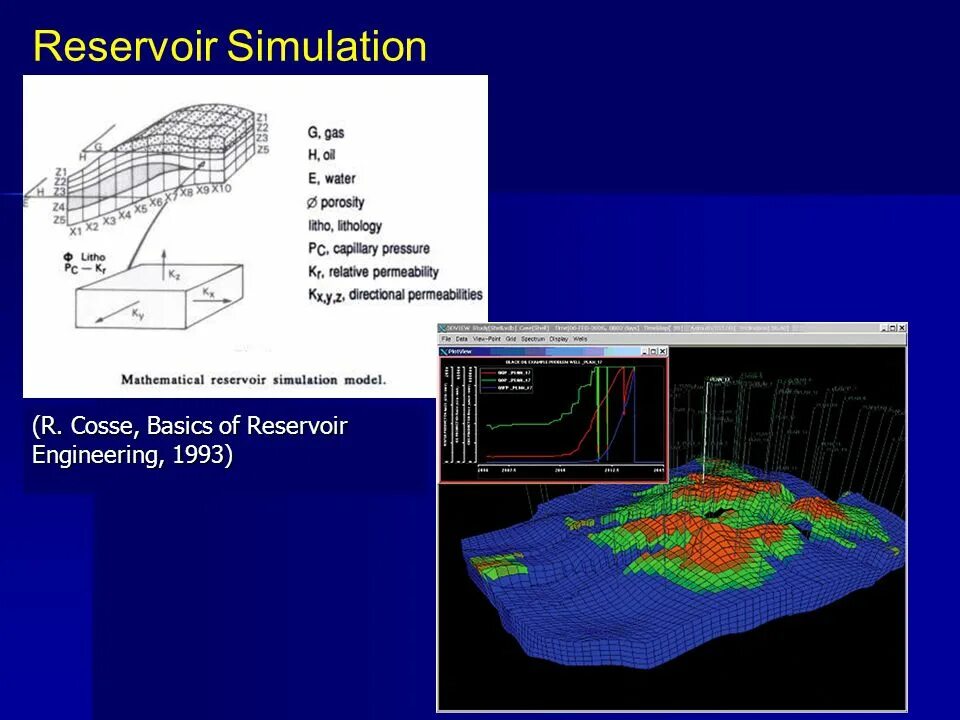The image size is (960, 720).
Task: Click the R. Cosse citation text
Action: coord(190,440)
